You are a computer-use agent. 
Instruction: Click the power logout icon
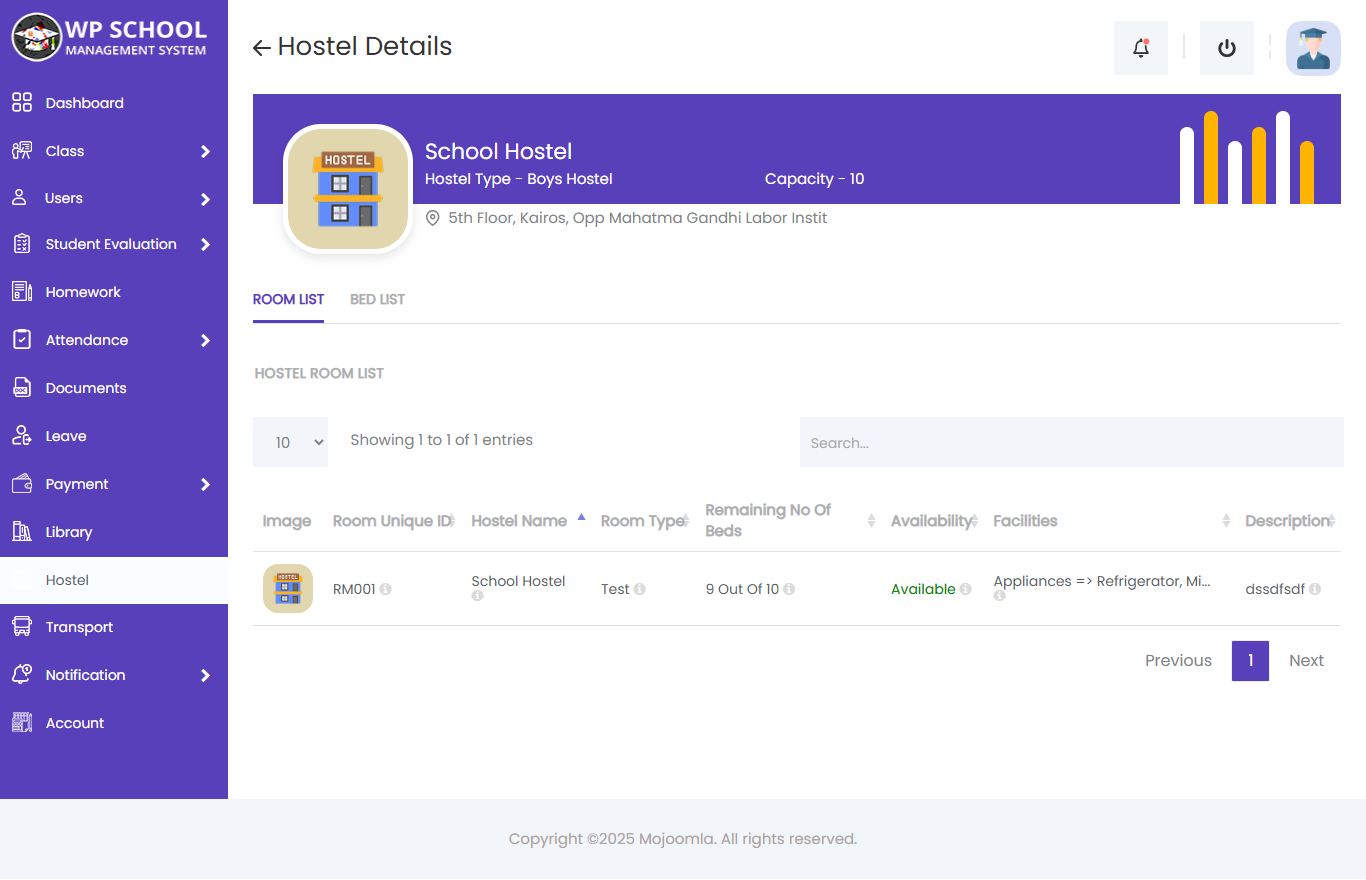point(1227,48)
